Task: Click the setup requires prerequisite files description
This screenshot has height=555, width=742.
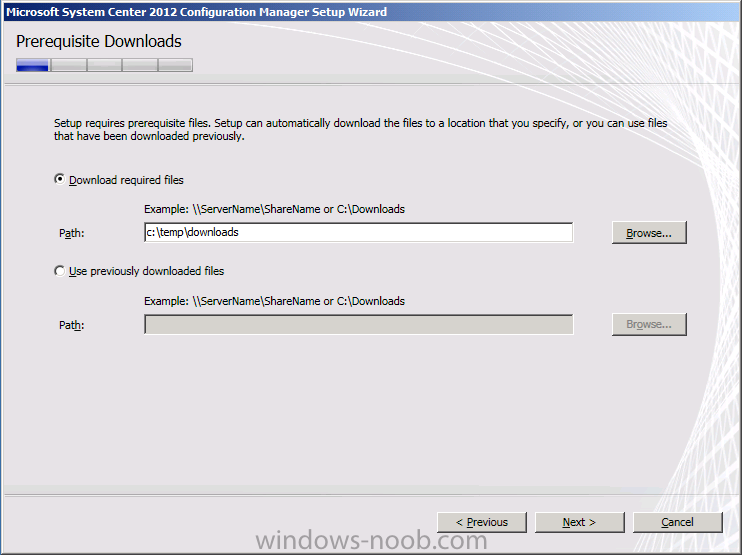Action: (x=361, y=130)
